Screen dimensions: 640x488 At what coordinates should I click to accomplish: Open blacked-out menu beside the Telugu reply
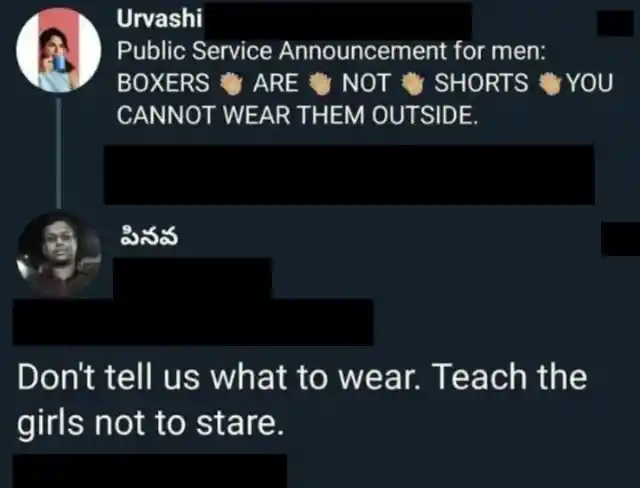coord(620,239)
